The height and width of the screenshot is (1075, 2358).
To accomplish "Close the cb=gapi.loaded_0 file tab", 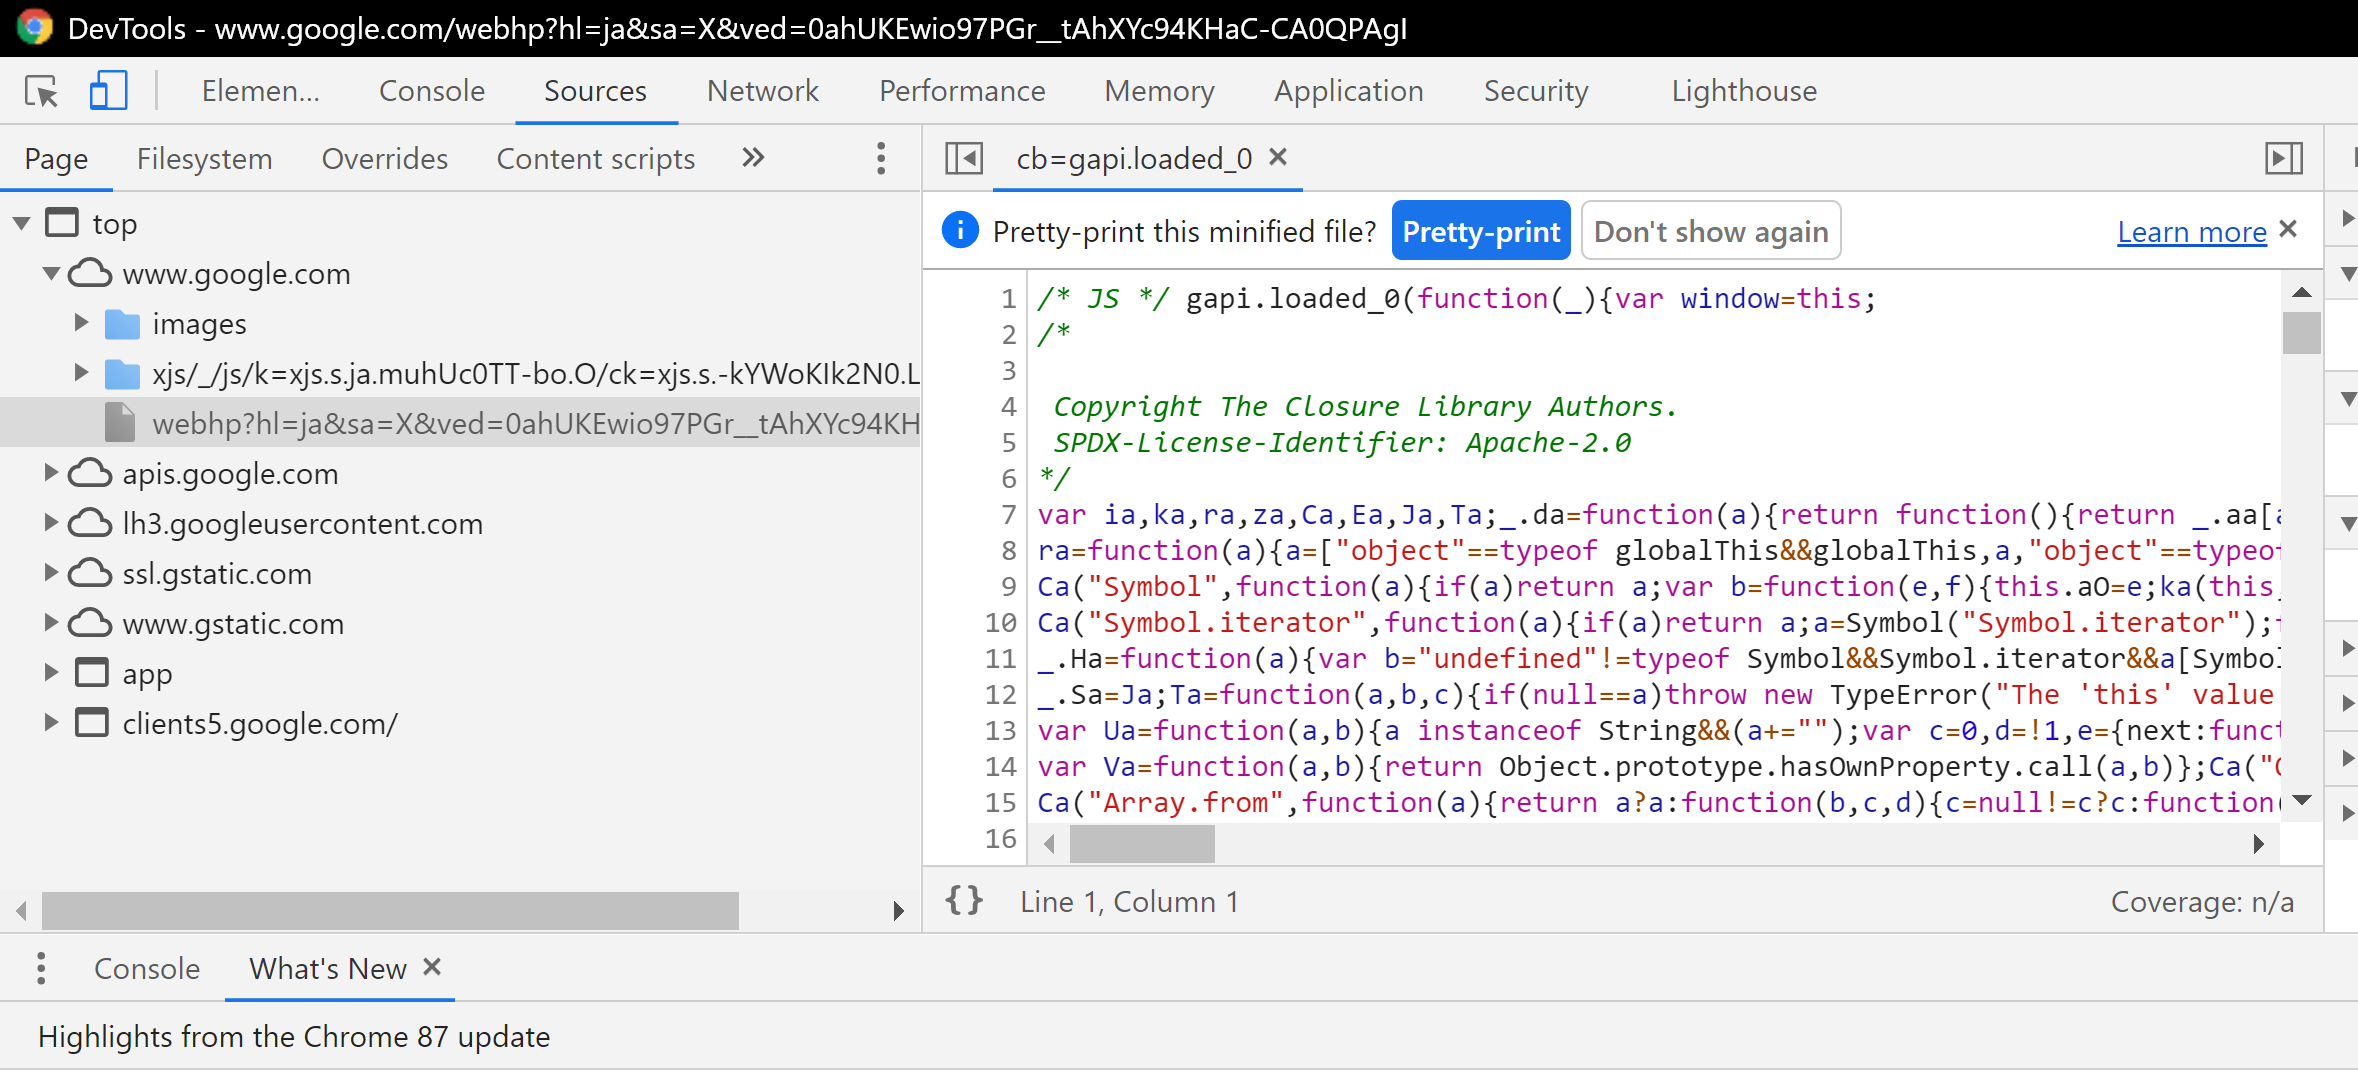I will pyautogui.click(x=1277, y=157).
